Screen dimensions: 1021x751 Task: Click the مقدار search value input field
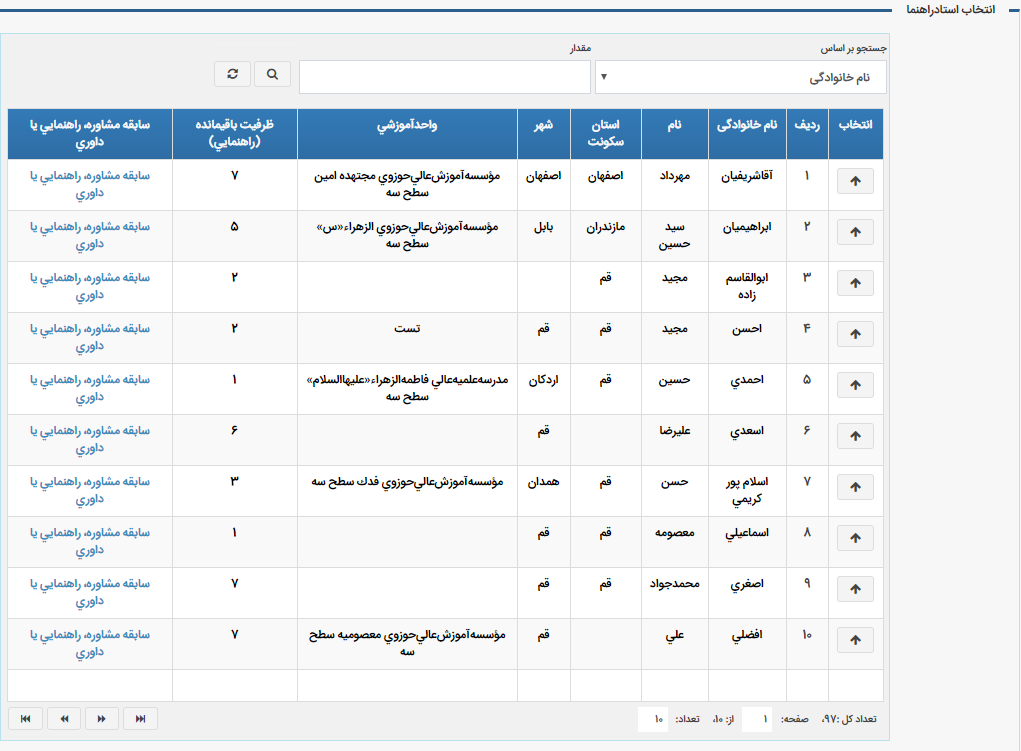(445, 77)
